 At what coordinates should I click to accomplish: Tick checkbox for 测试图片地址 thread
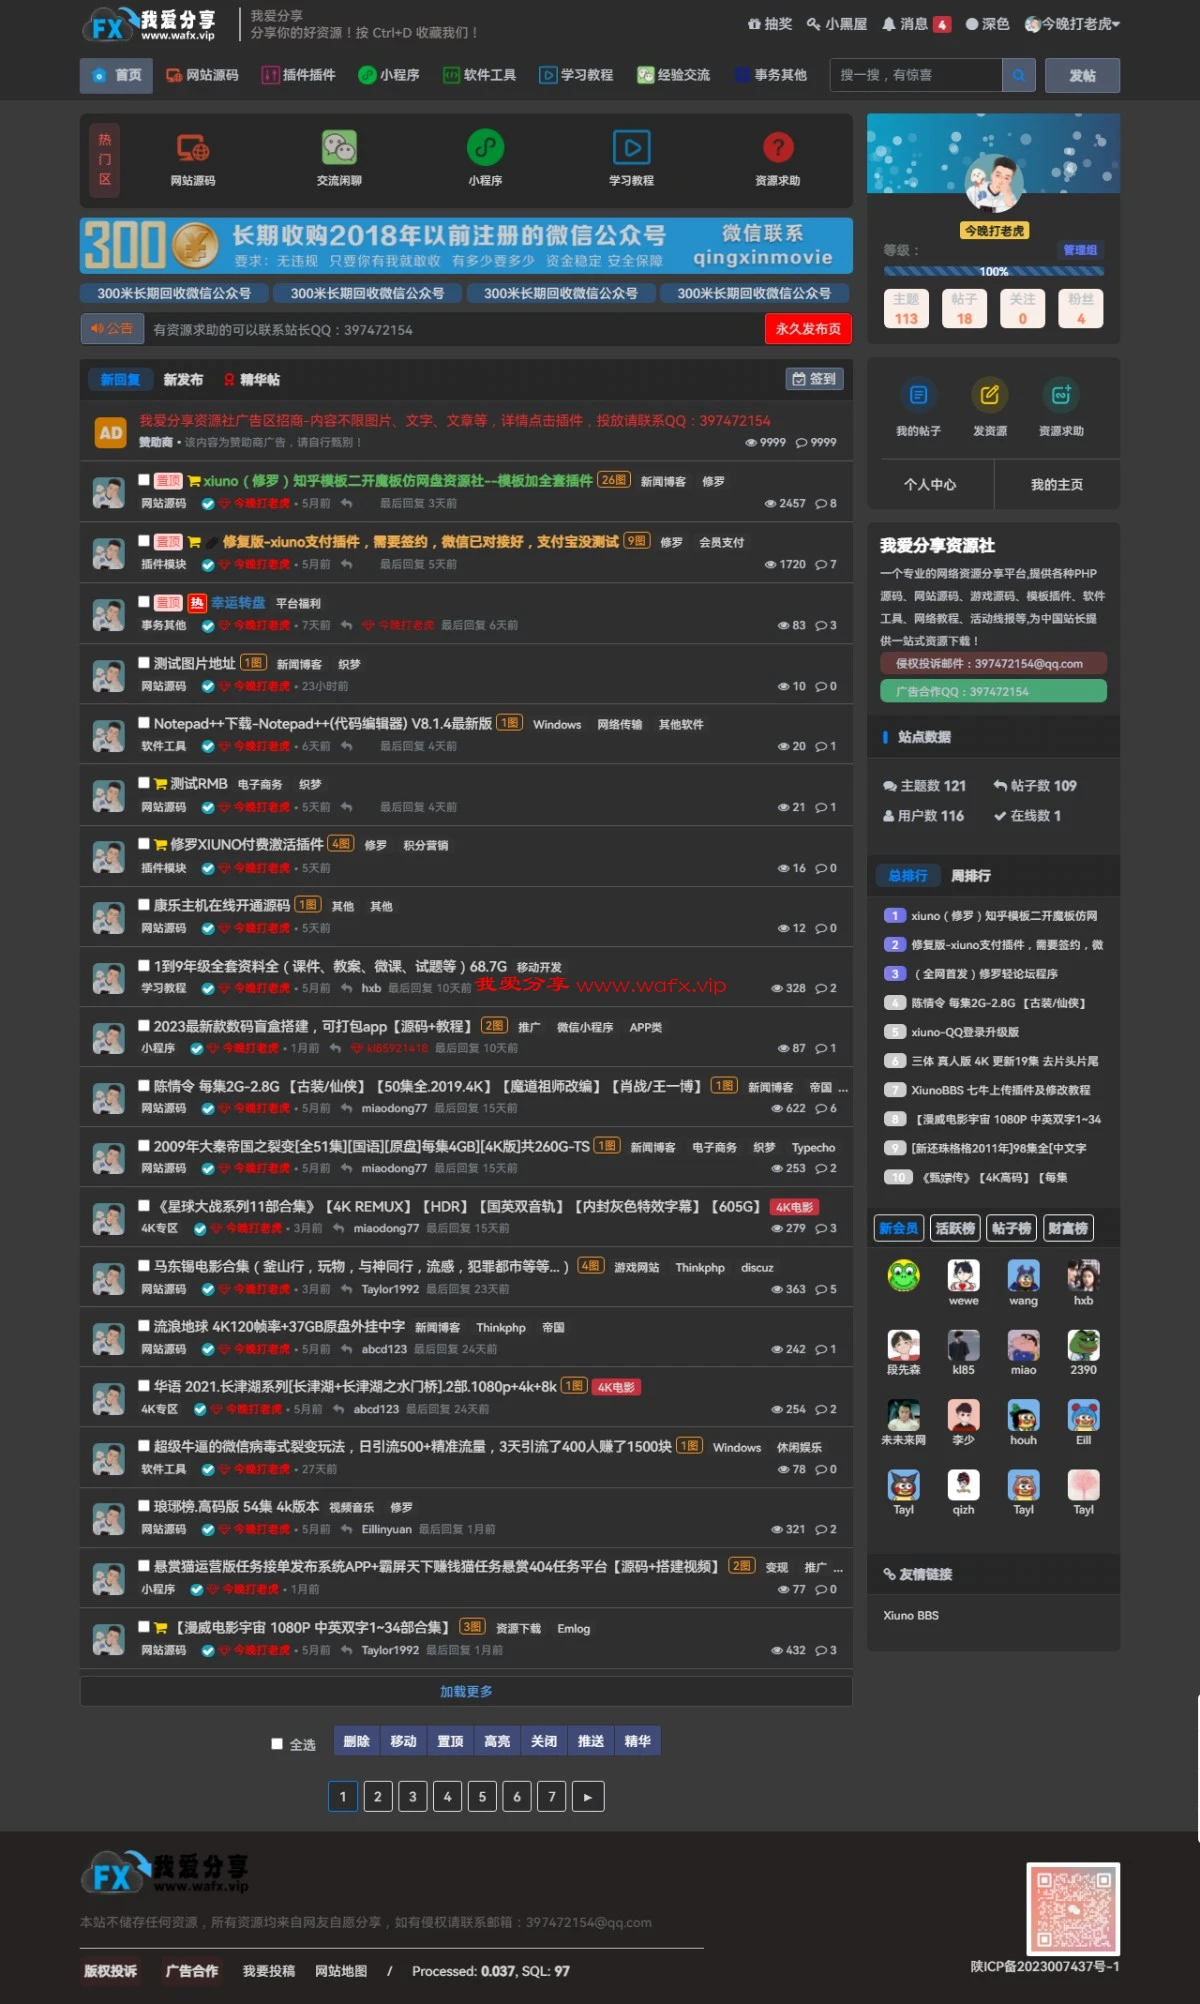click(x=144, y=663)
